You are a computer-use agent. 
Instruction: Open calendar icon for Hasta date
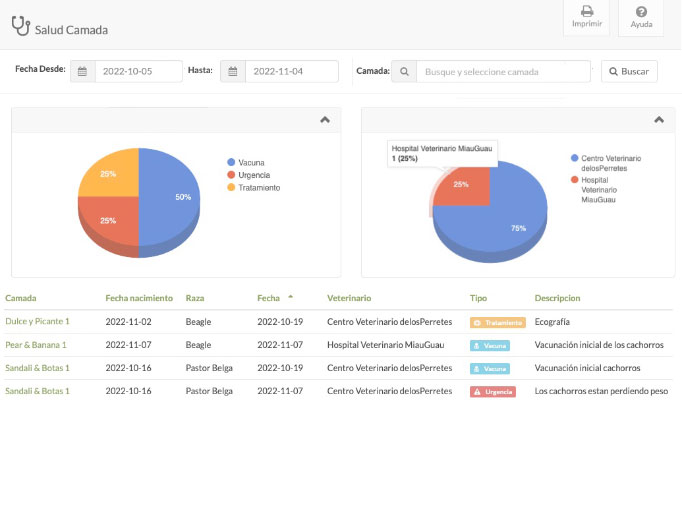232,72
